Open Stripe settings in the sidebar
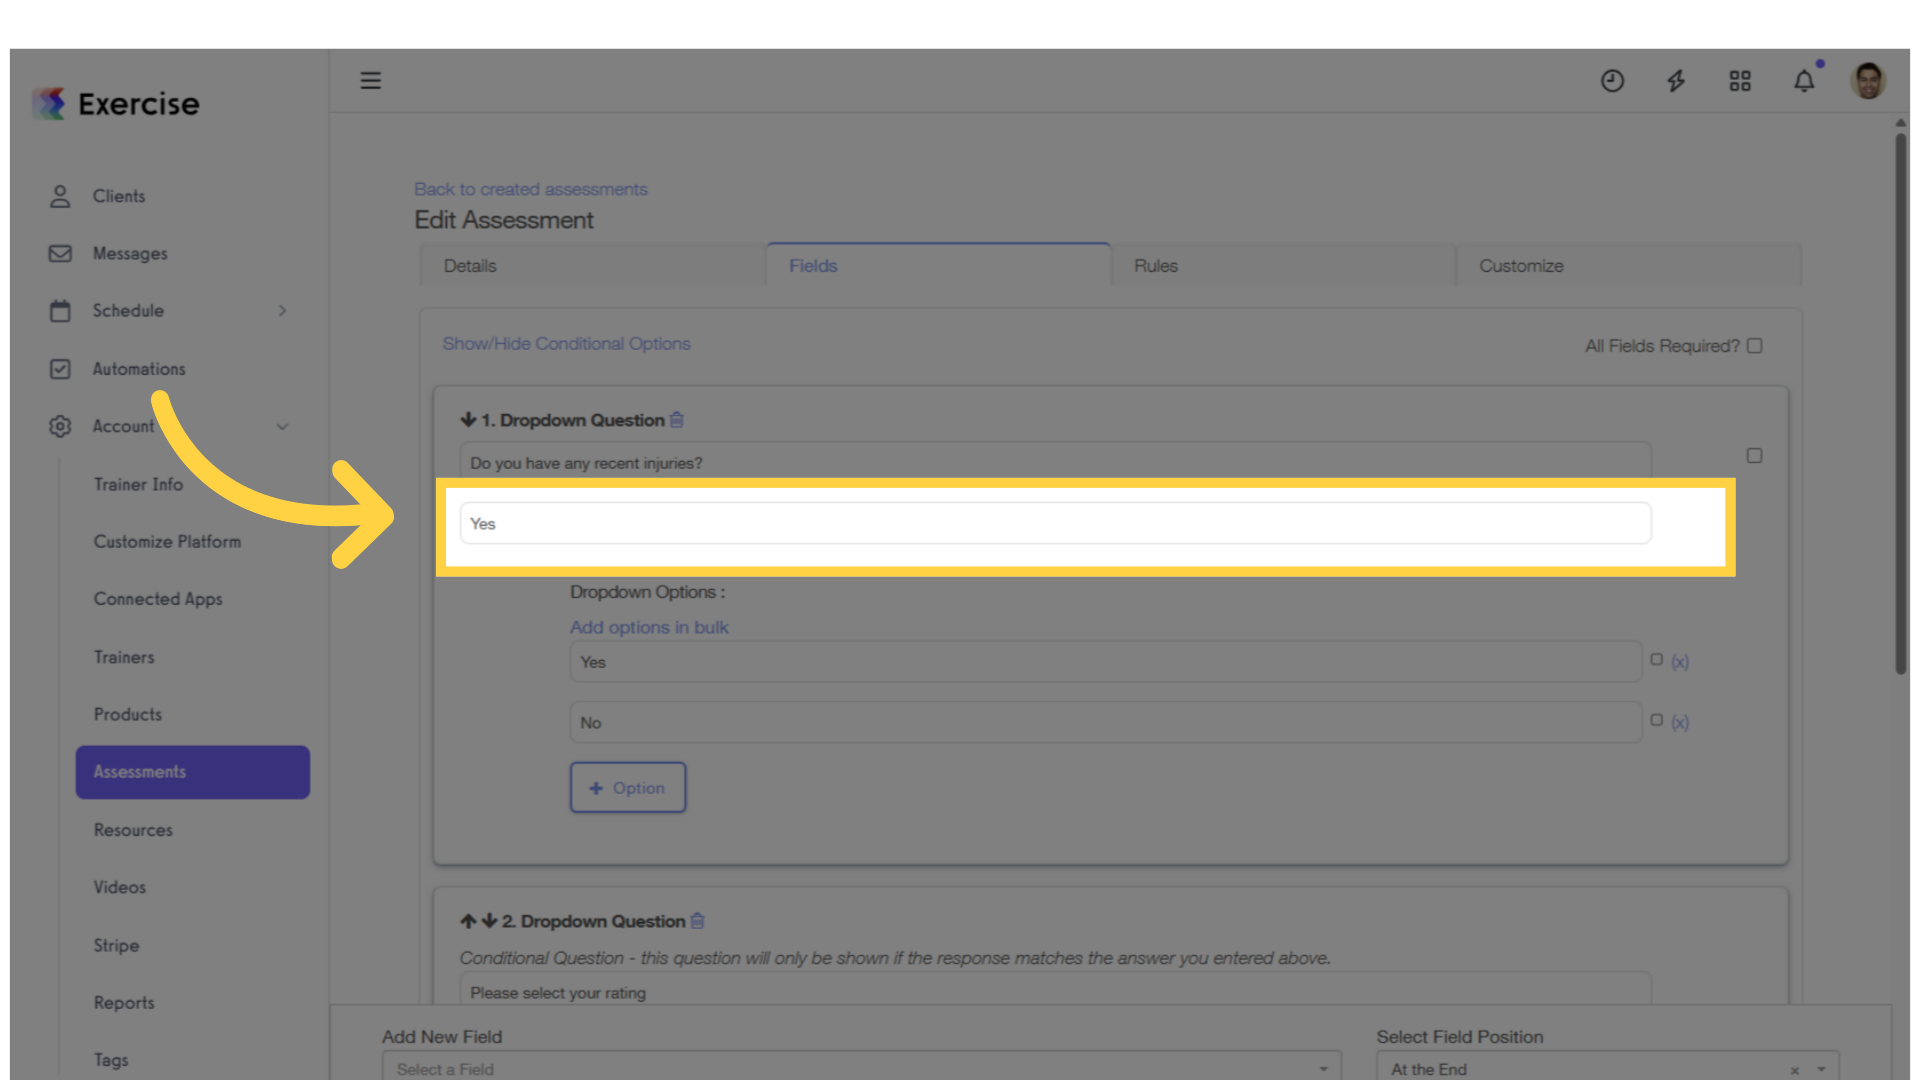This screenshot has height=1080, width=1920. click(x=116, y=945)
